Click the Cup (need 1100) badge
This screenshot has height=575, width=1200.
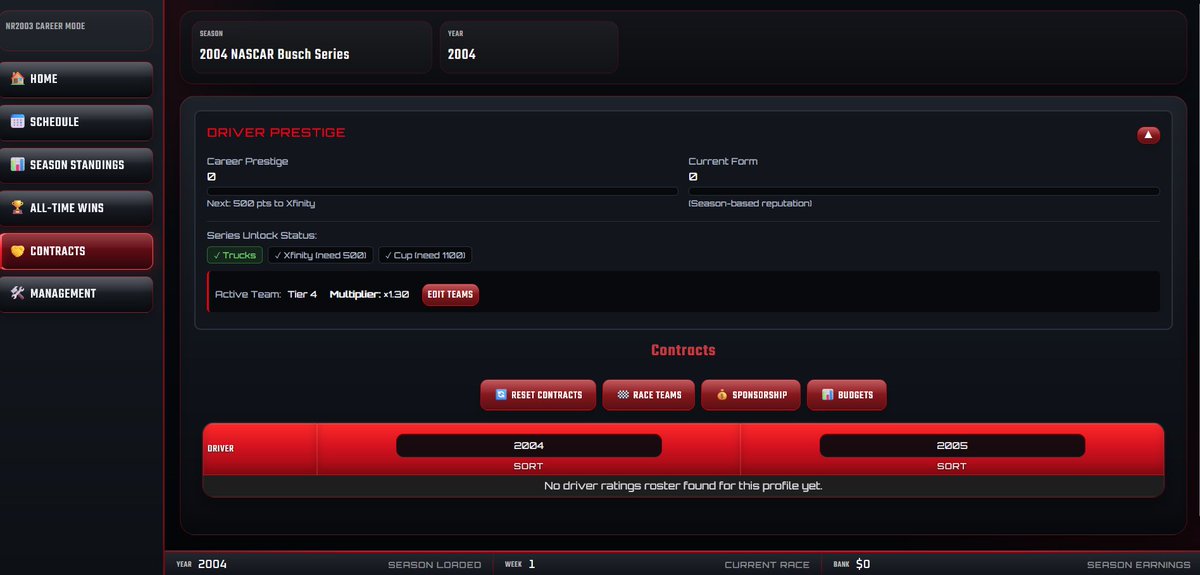(x=425, y=255)
